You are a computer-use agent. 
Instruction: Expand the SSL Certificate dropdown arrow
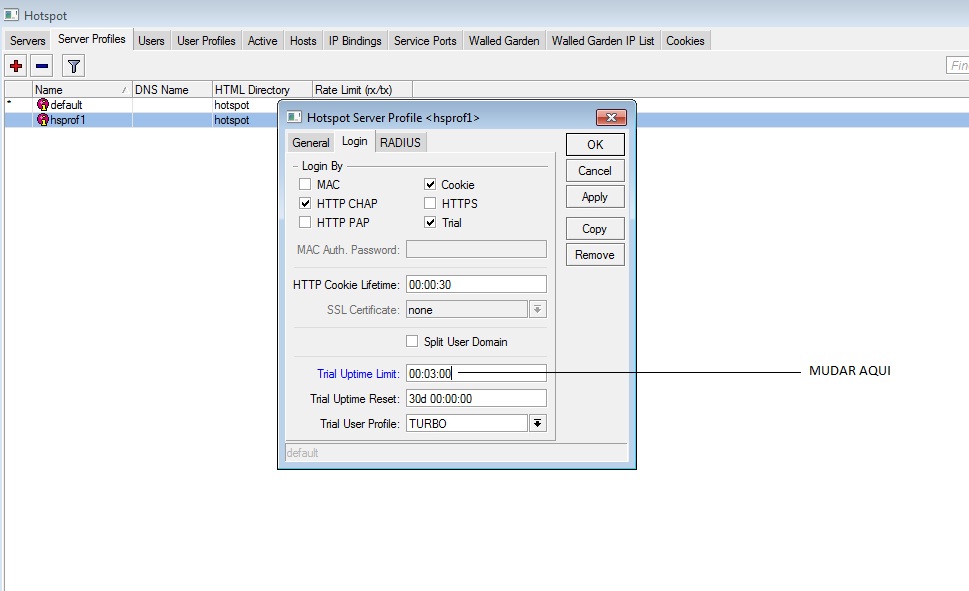pos(538,309)
